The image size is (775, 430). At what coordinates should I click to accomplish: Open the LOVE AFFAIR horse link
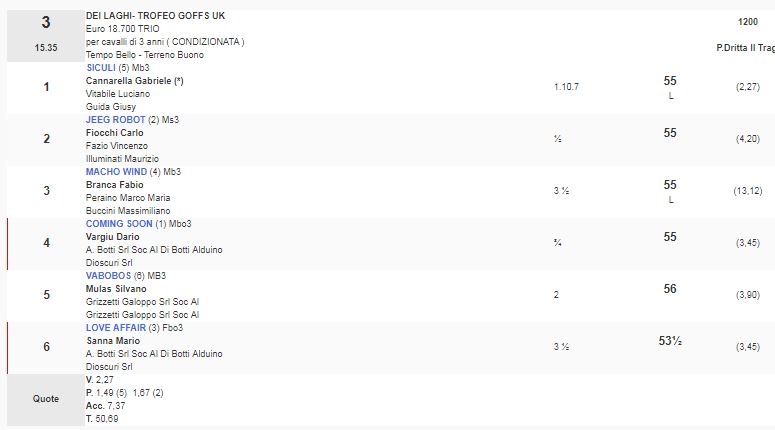coord(116,328)
